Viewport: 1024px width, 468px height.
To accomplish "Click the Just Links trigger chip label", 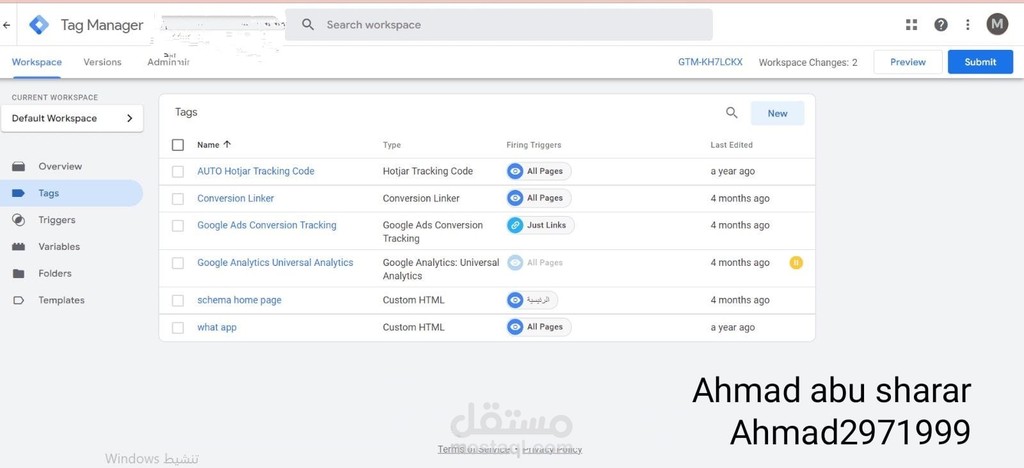I will [x=547, y=225].
